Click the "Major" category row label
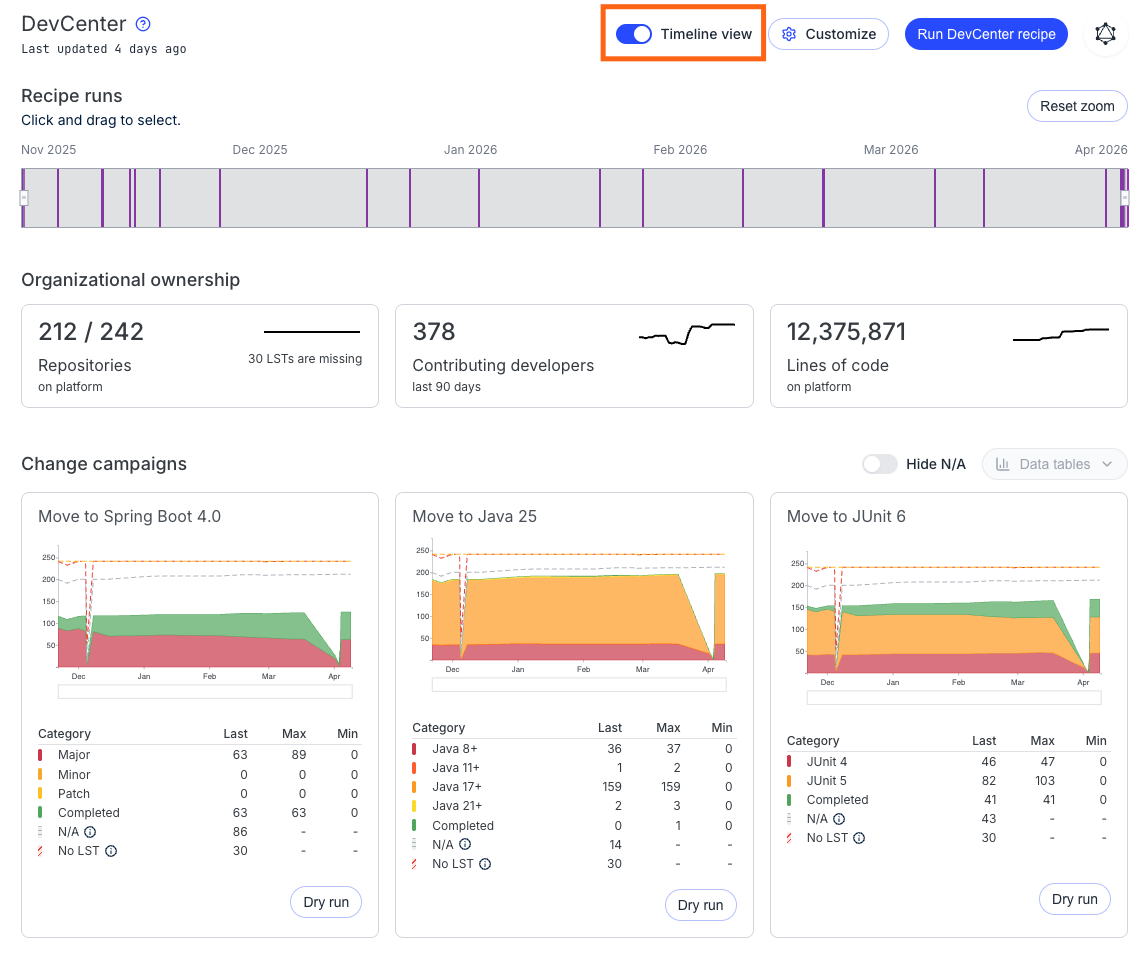 [74, 755]
